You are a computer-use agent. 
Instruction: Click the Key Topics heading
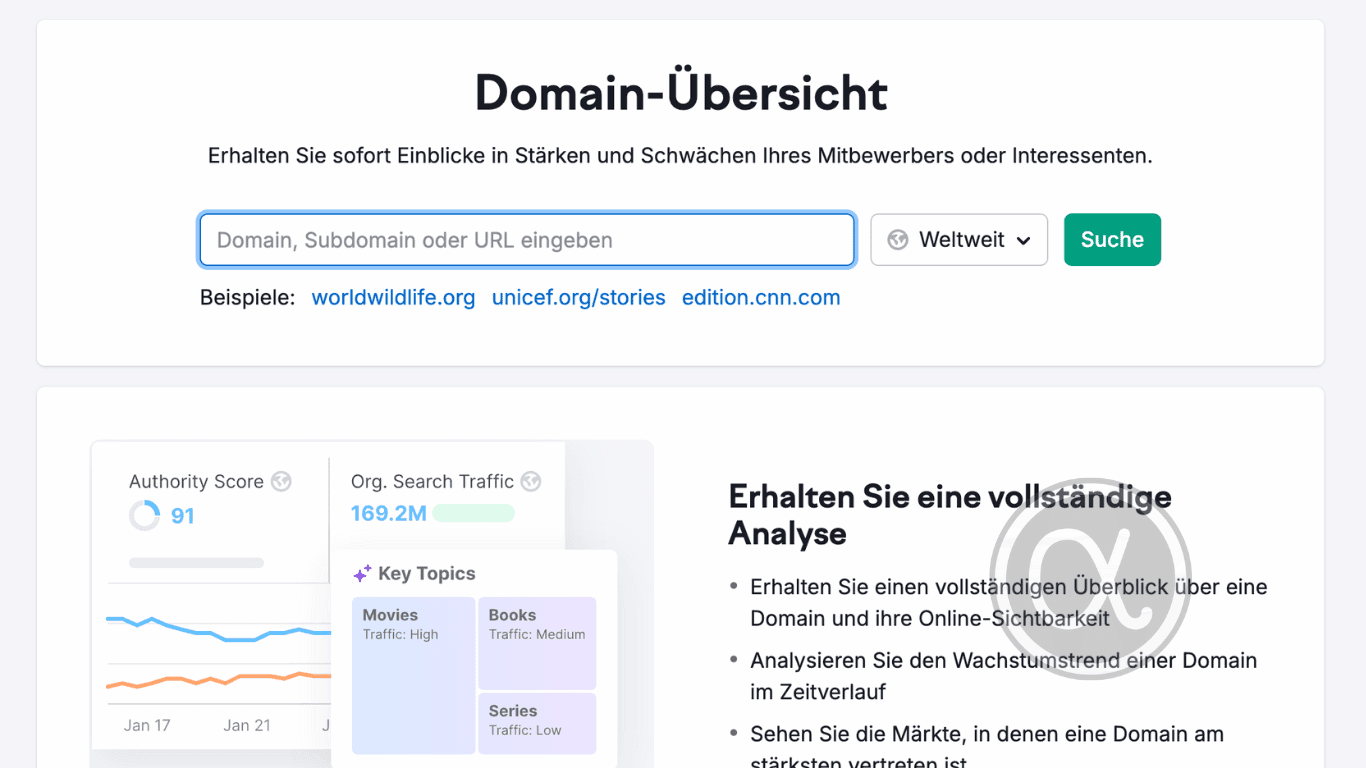tap(427, 574)
